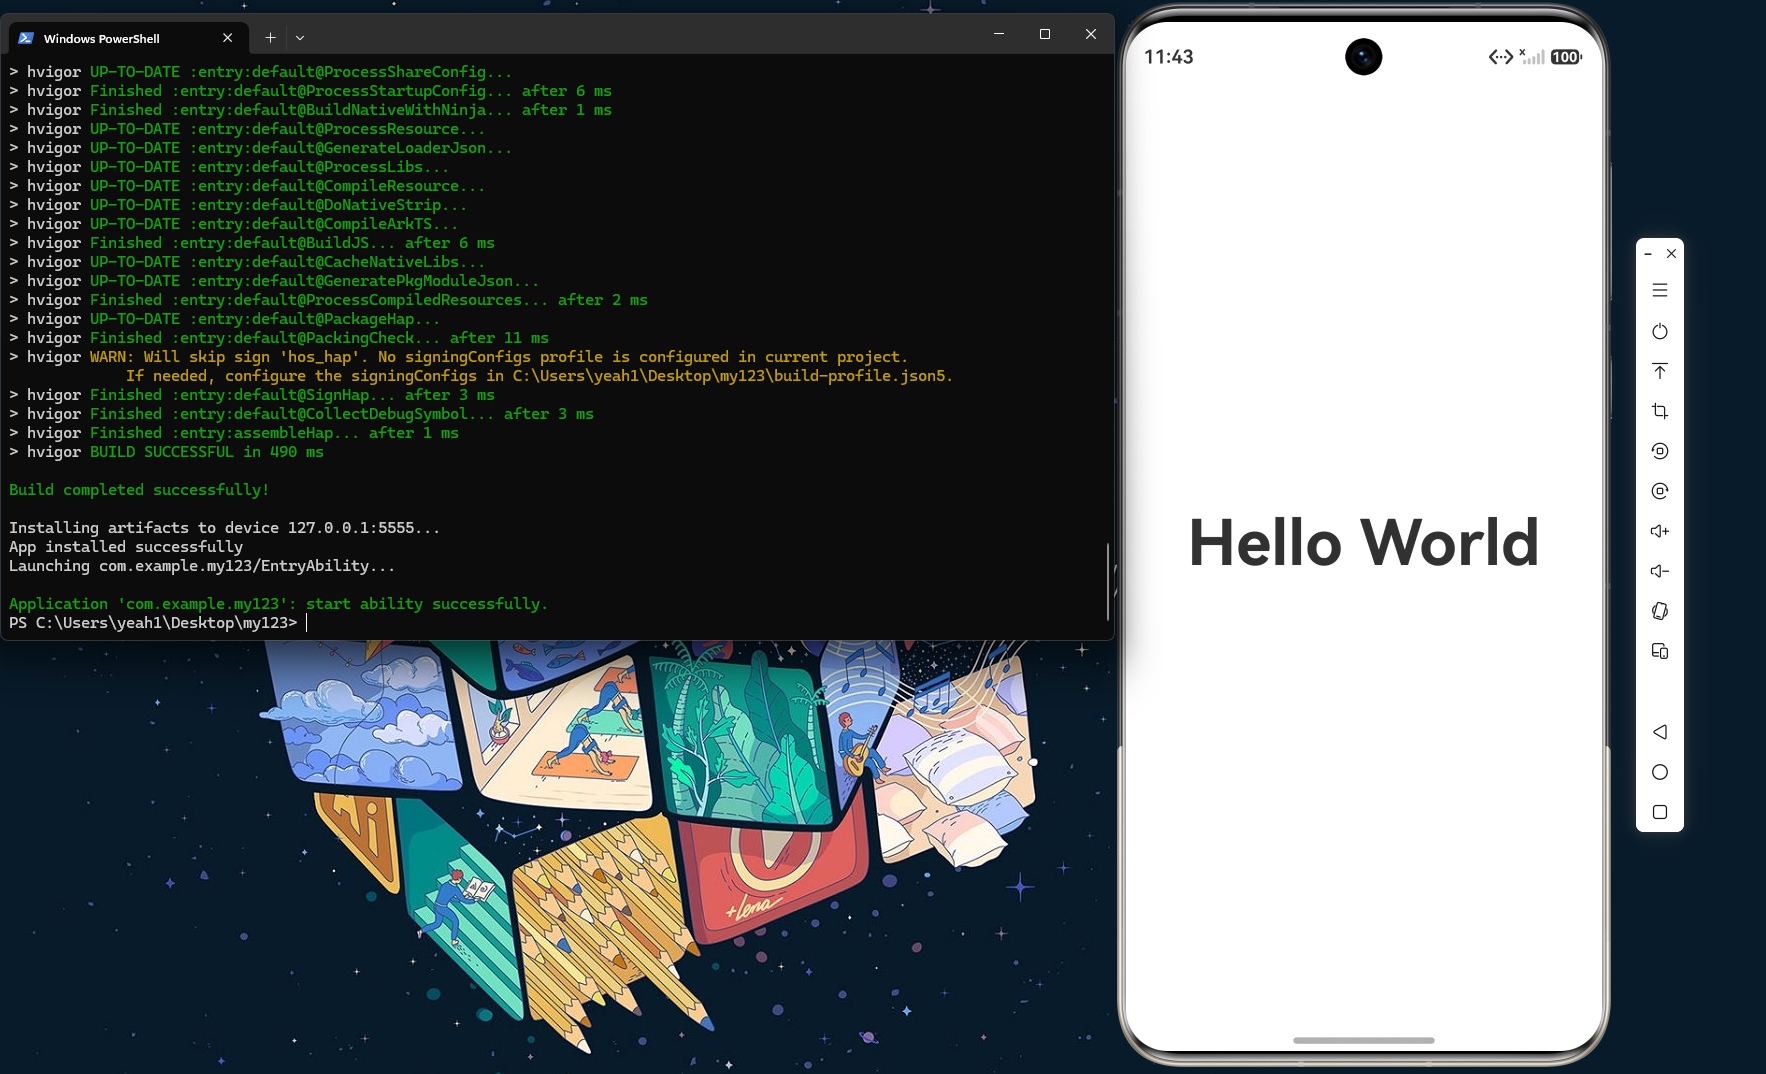
Task: Click the always-on-top arrow icon
Action: [1660, 371]
